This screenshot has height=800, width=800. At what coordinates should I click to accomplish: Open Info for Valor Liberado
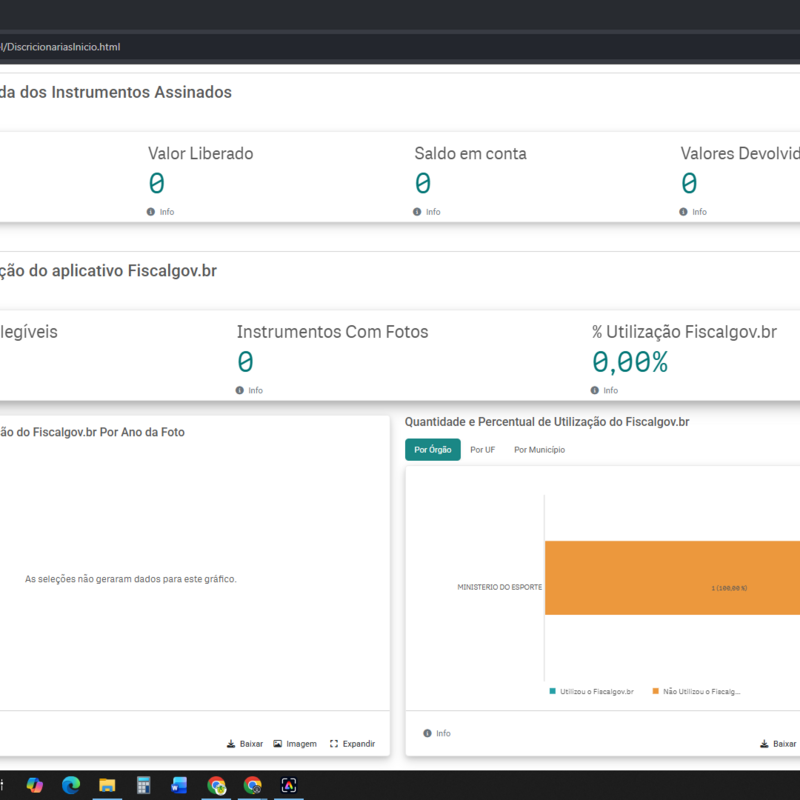(x=161, y=212)
